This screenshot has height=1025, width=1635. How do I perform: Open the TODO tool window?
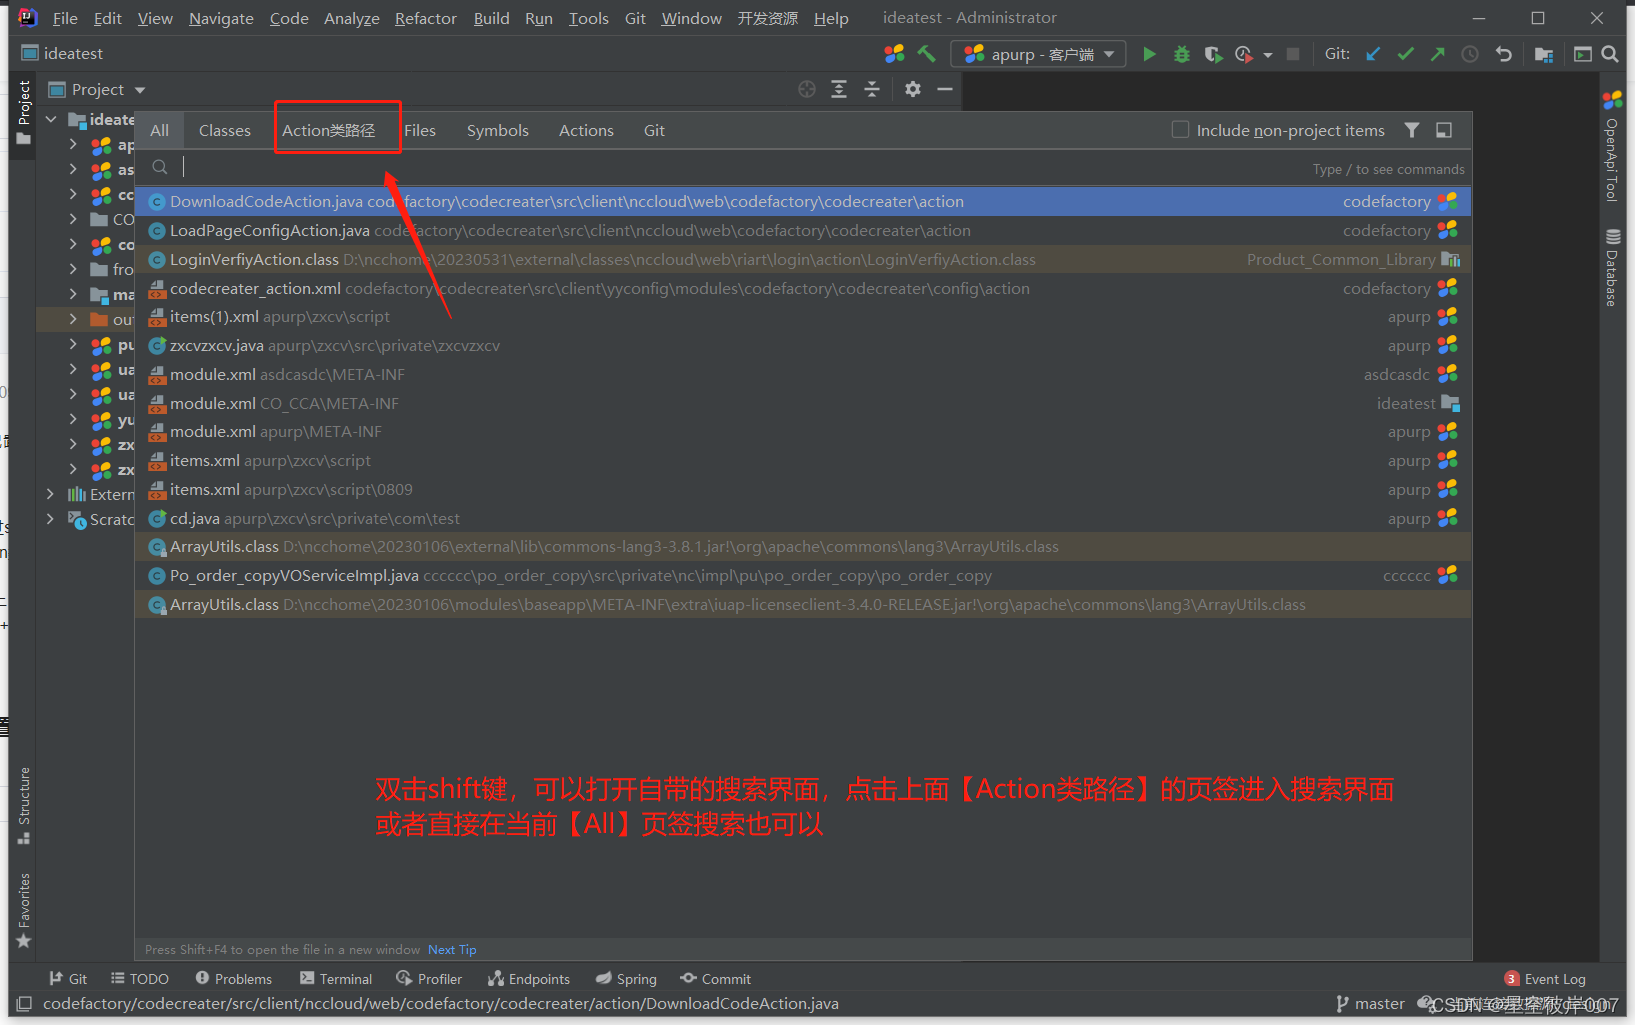pyautogui.click(x=140, y=979)
